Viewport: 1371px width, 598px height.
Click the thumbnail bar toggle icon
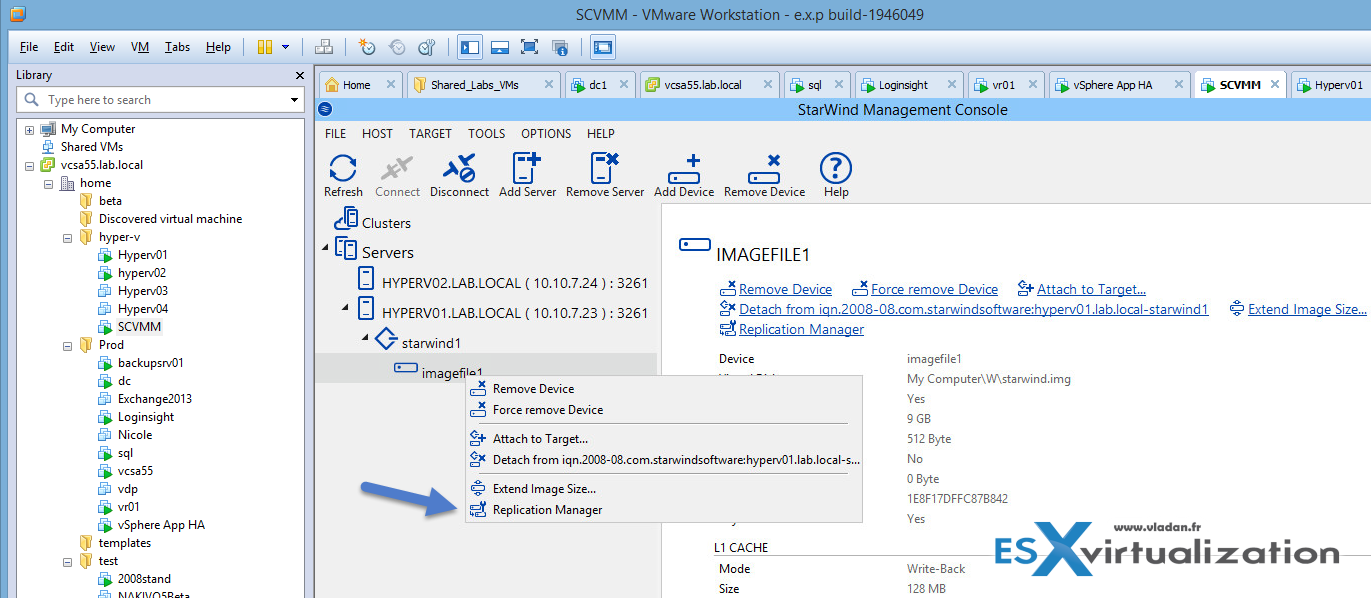click(500, 47)
